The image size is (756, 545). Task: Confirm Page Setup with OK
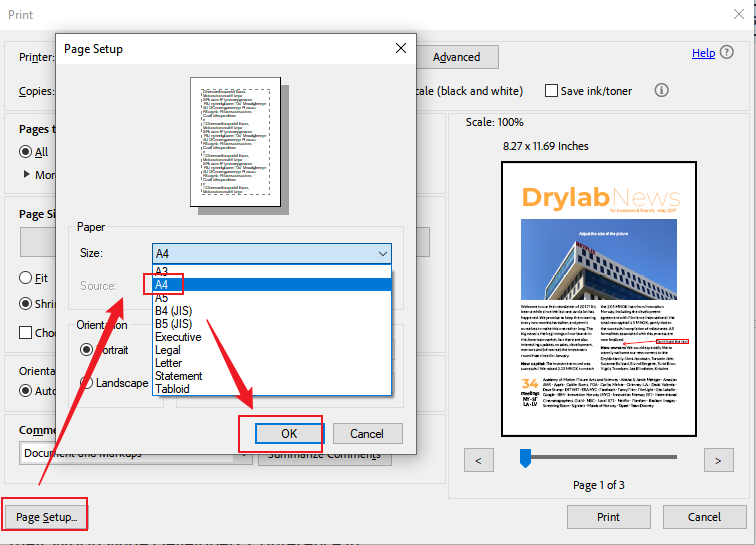(289, 434)
